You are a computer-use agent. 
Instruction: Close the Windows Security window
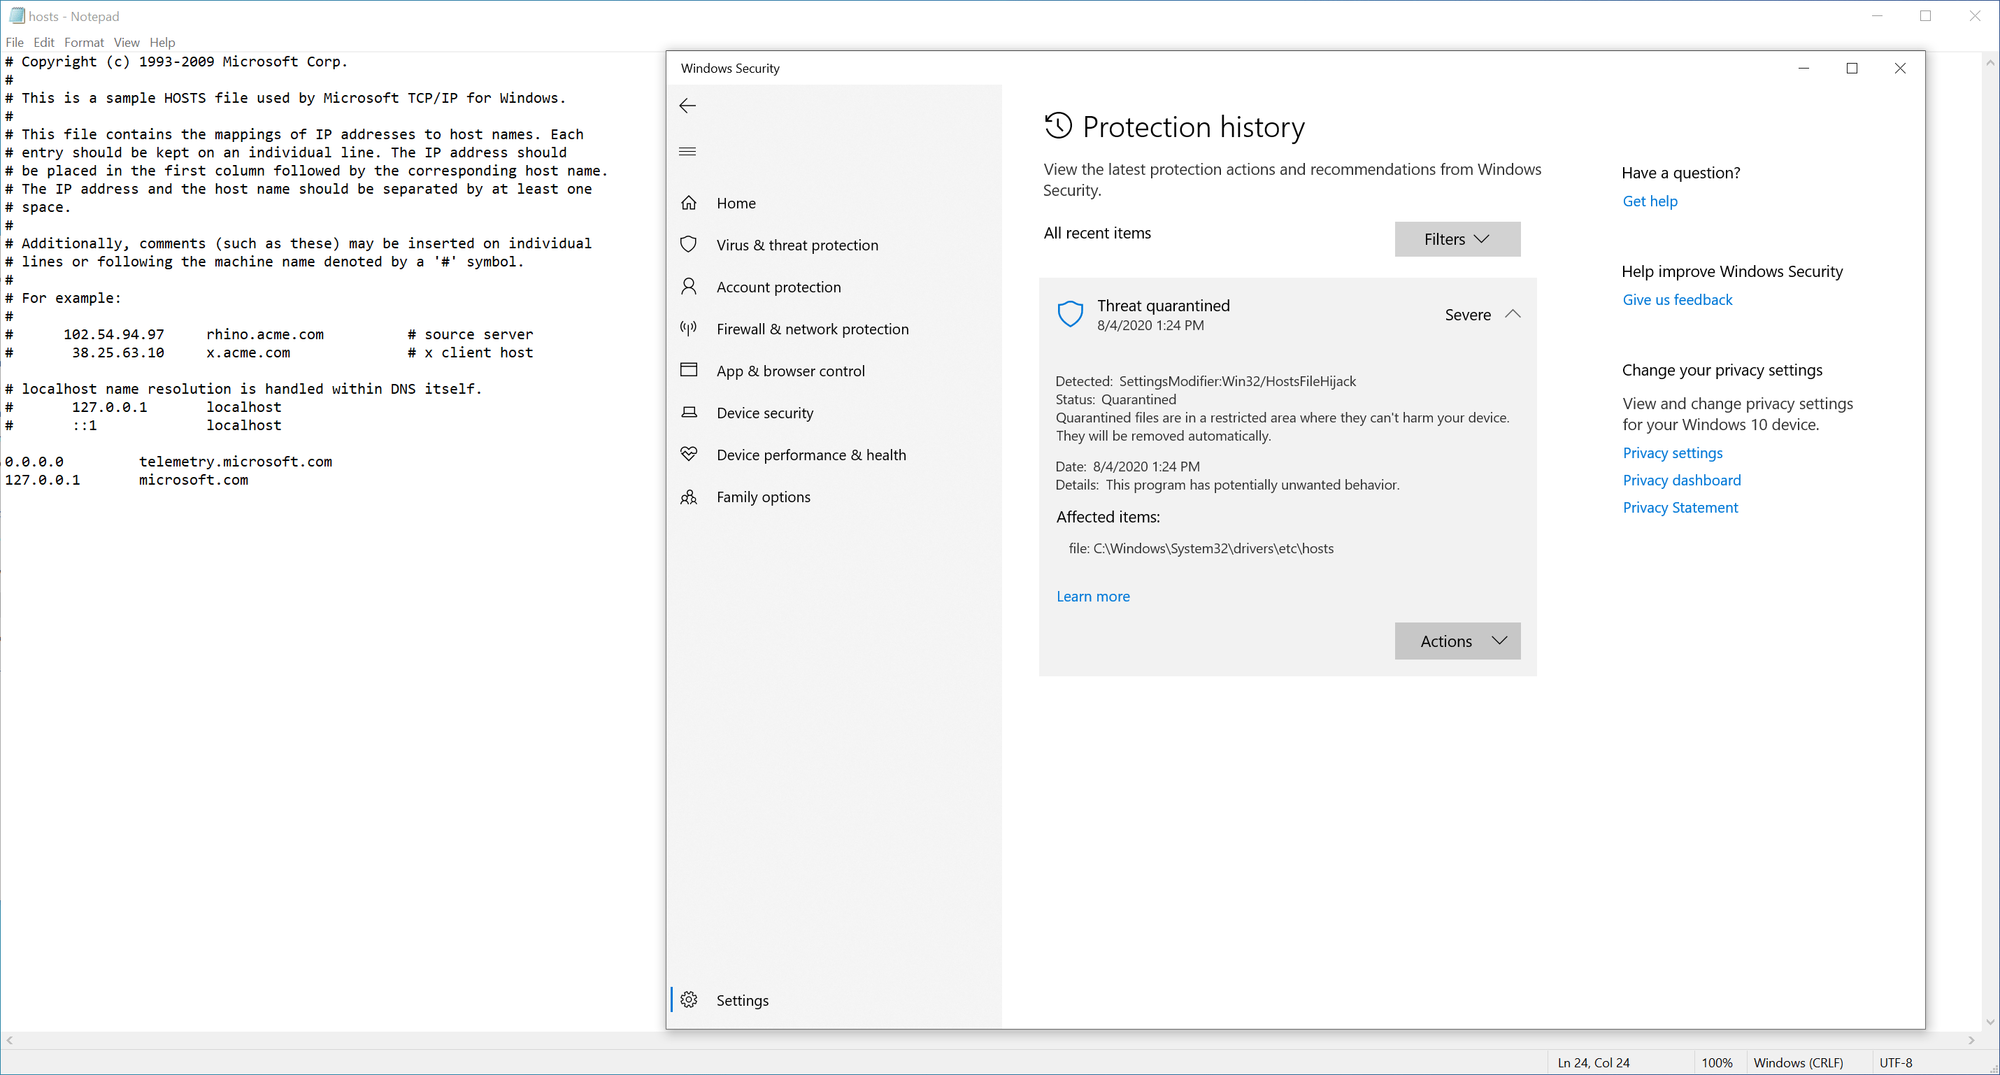[x=1900, y=68]
